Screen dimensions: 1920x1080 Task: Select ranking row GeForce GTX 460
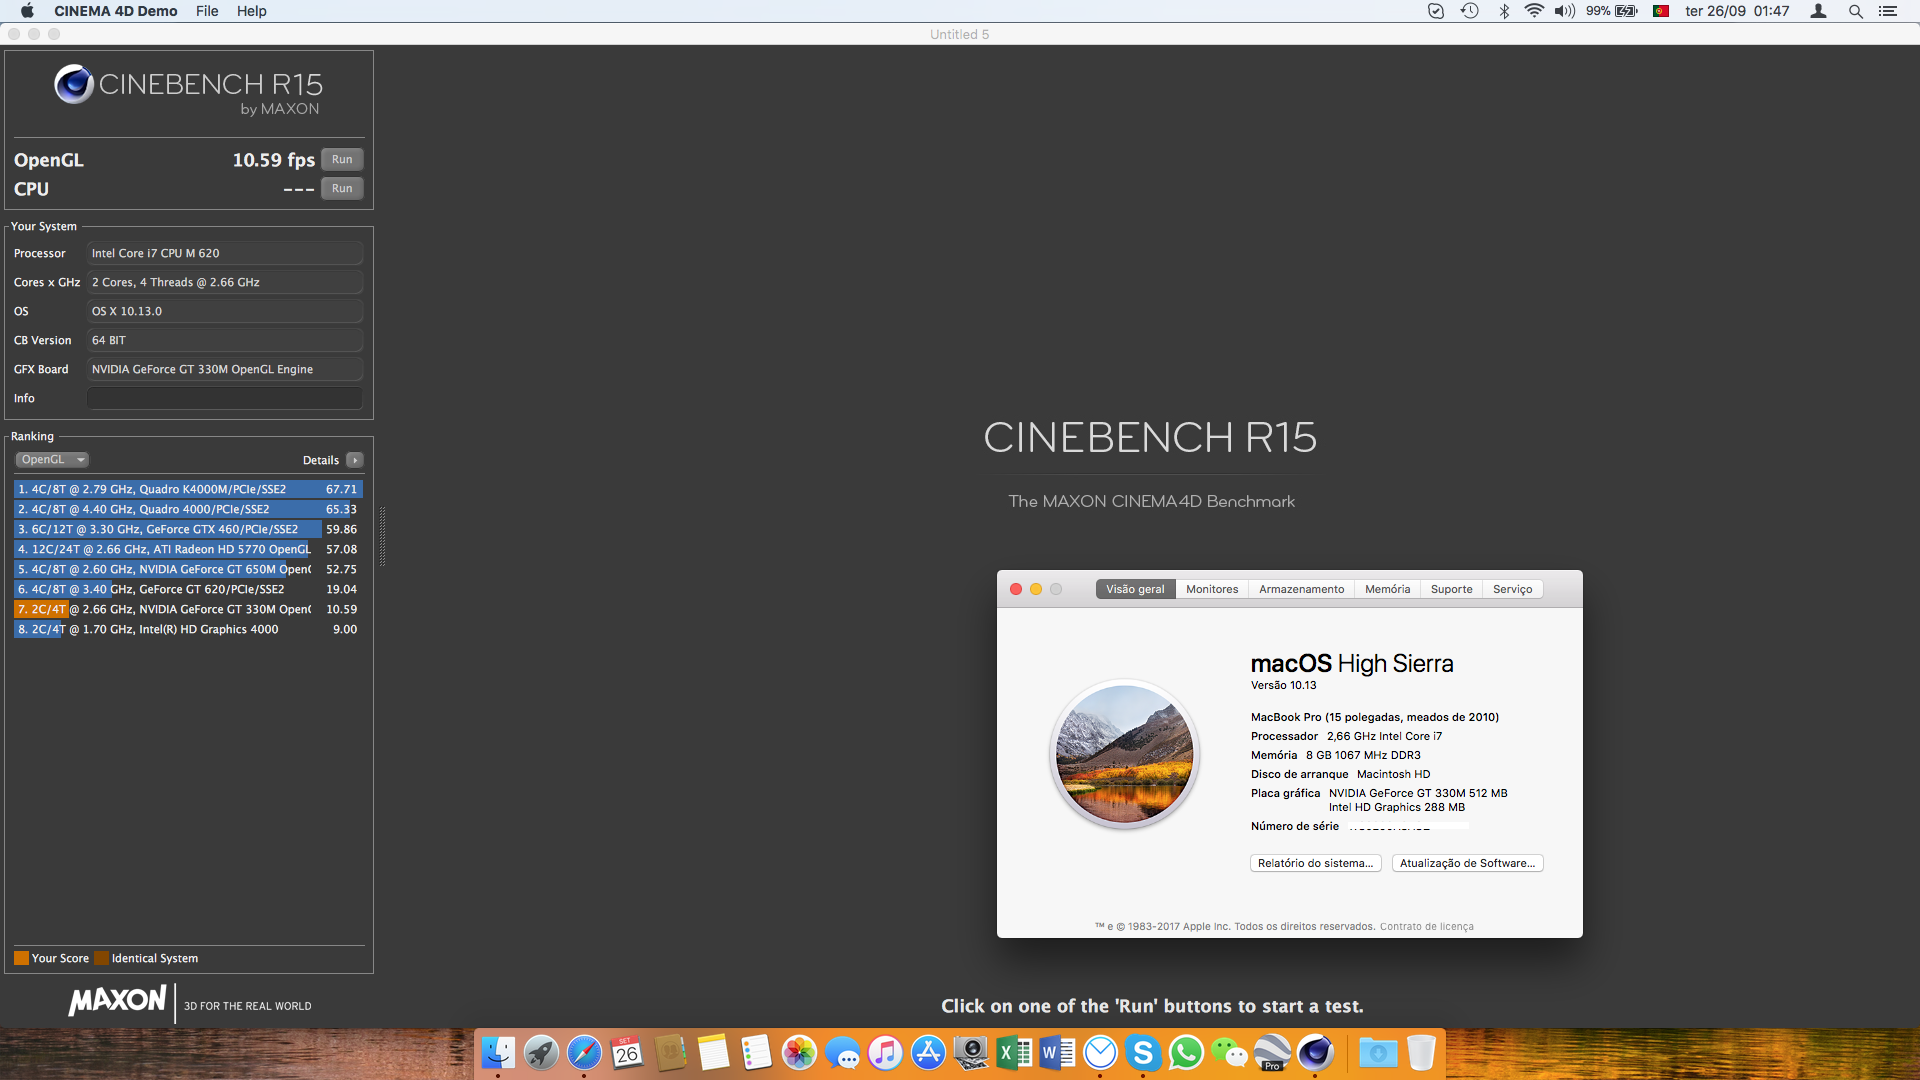click(188, 529)
